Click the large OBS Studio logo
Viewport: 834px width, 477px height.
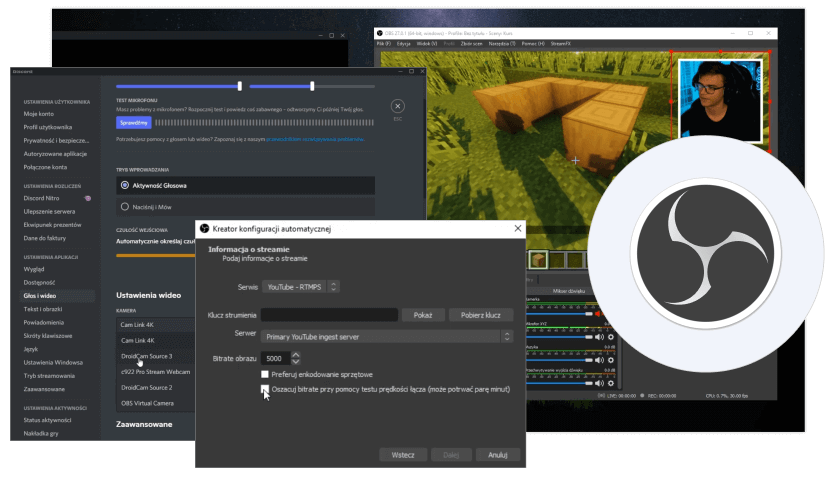706,253
